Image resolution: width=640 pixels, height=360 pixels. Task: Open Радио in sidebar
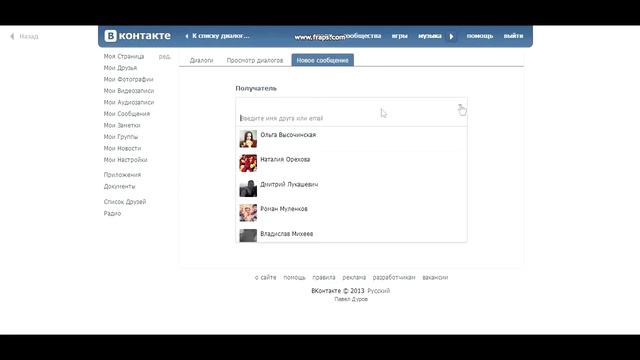click(x=112, y=213)
